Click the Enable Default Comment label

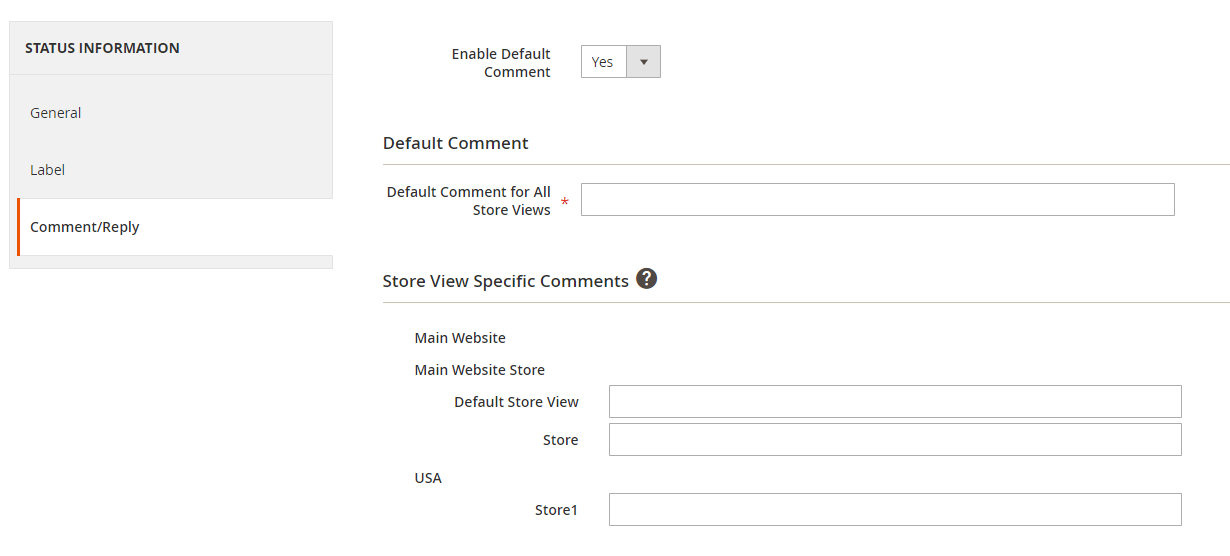click(x=501, y=63)
